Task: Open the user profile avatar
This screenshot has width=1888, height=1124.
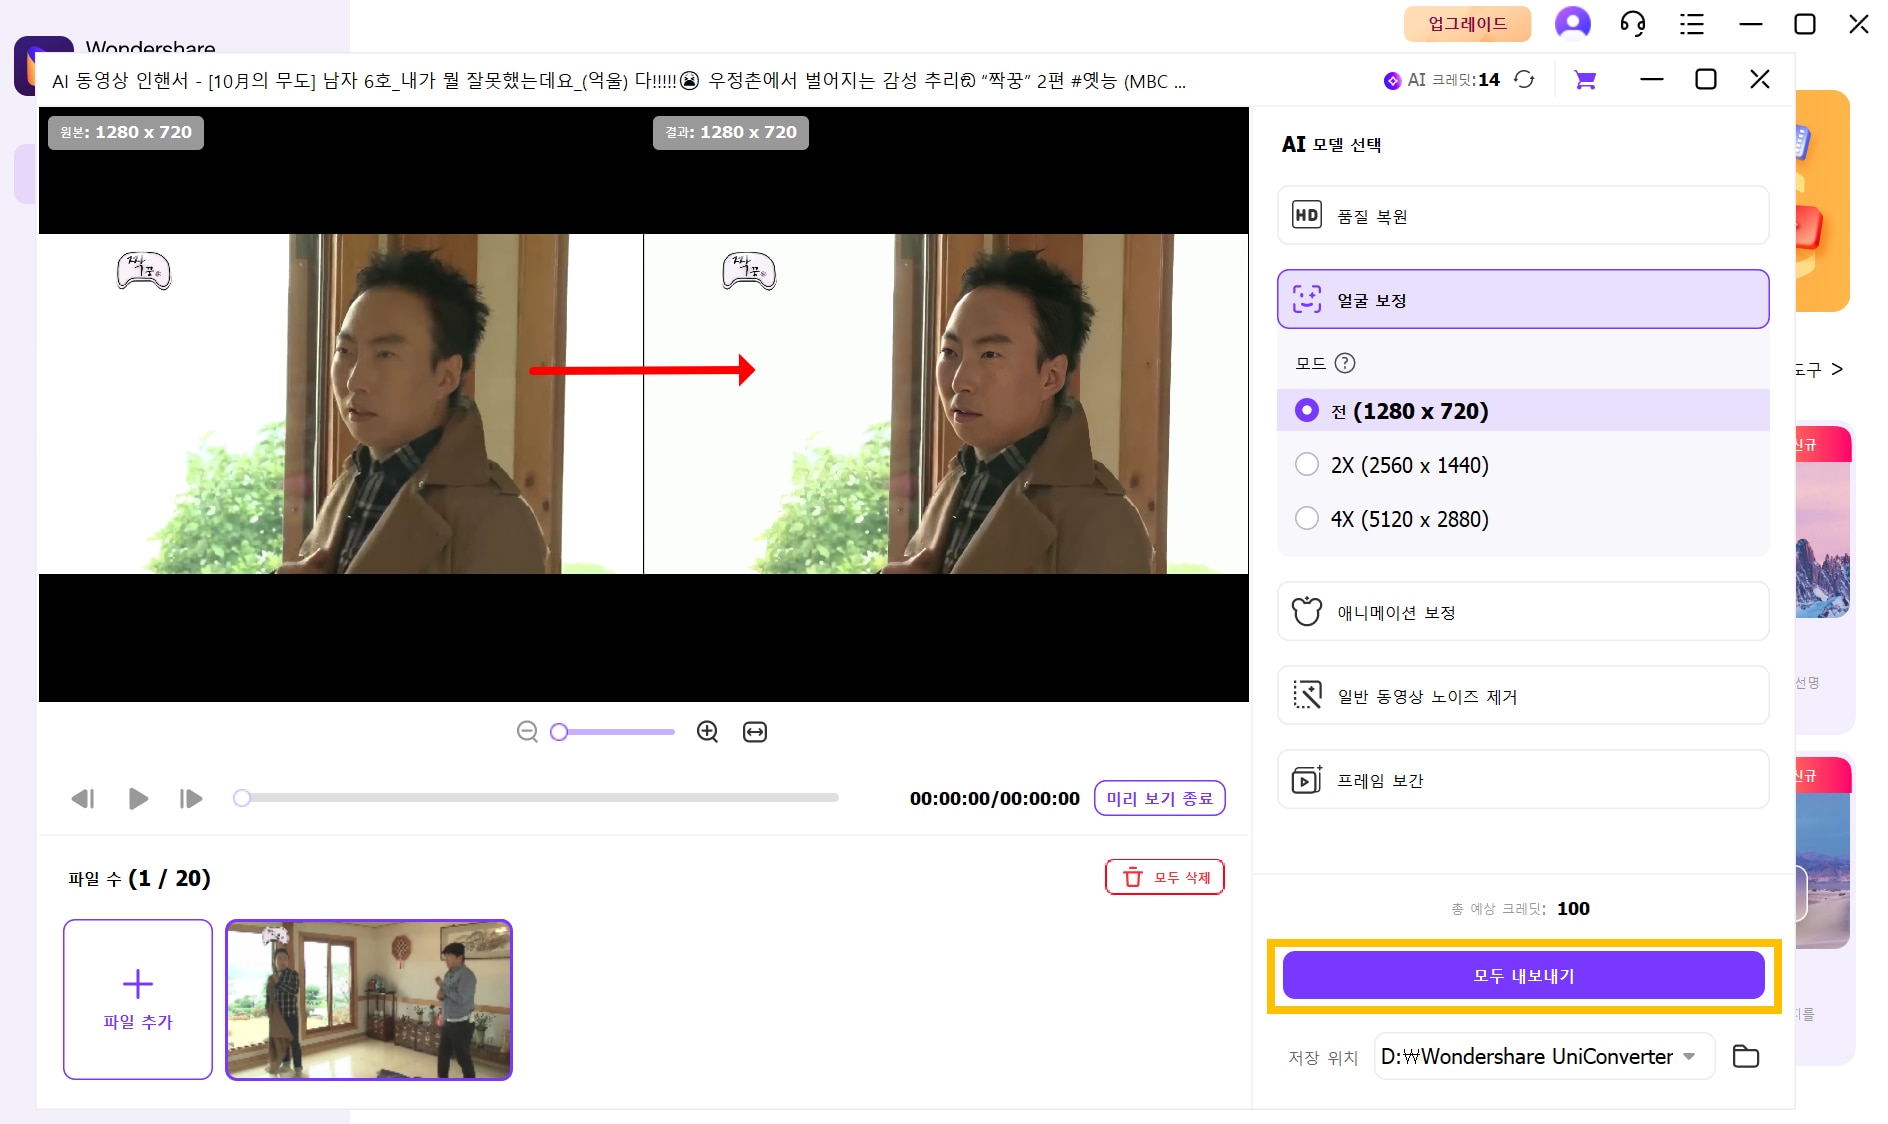Action: tap(1572, 23)
